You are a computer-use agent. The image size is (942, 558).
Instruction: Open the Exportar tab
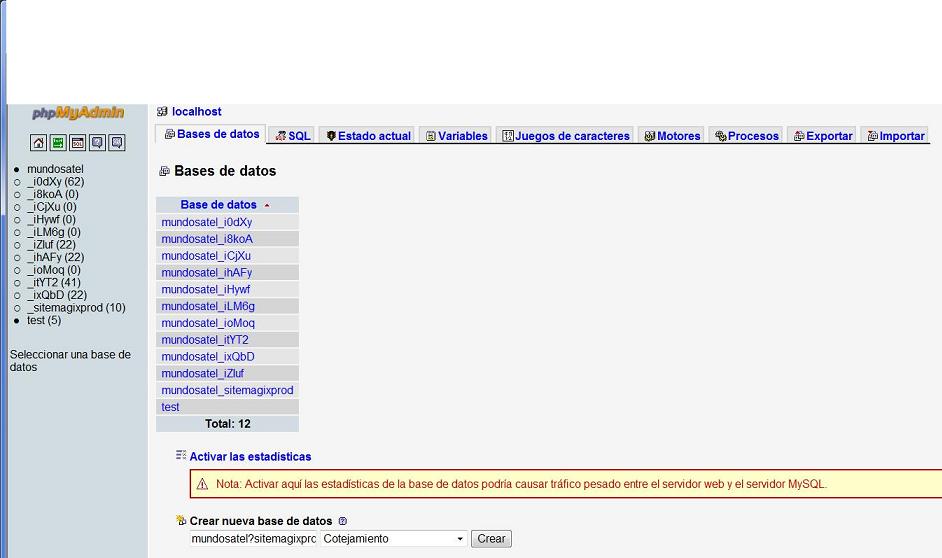tap(823, 136)
